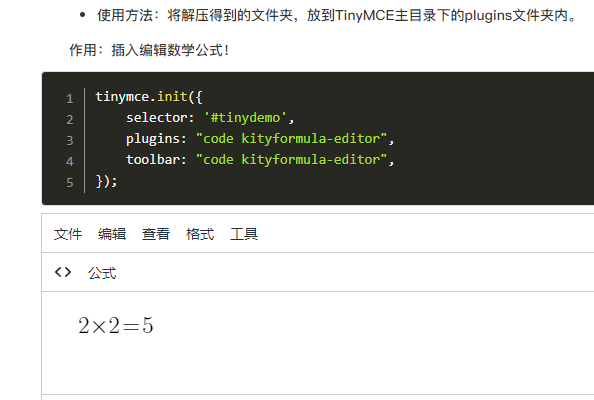Select the 2×2=5 formula in editor
The width and height of the screenshot is (594, 400).
(x=116, y=325)
